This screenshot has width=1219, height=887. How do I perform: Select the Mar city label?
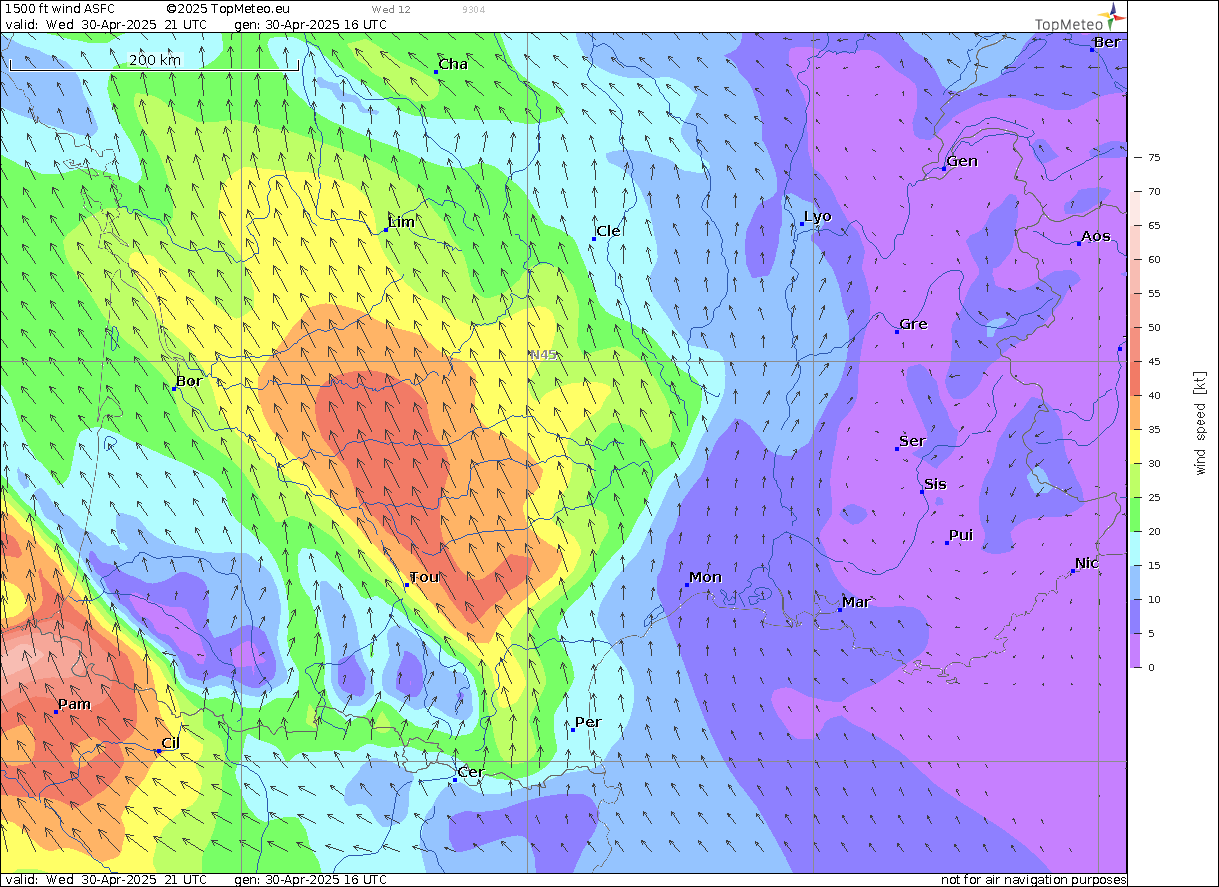[x=856, y=602]
